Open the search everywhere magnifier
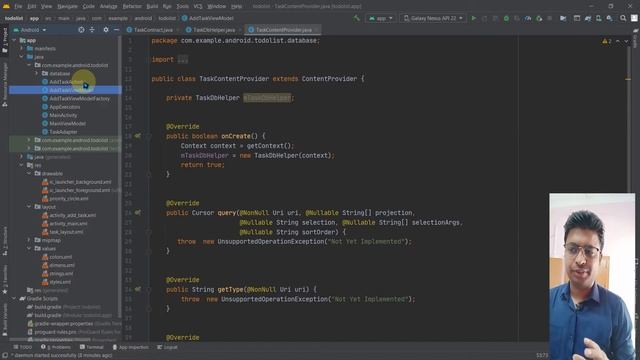The height and width of the screenshot is (360, 640). (623, 18)
